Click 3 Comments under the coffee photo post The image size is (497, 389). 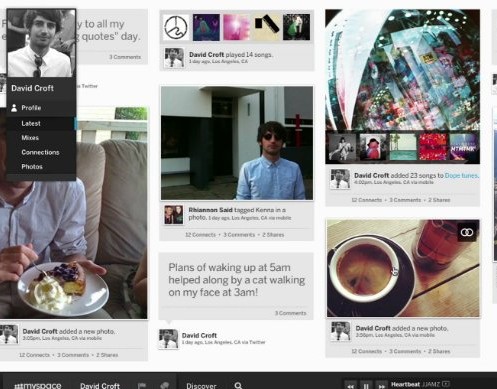click(x=405, y=351)
